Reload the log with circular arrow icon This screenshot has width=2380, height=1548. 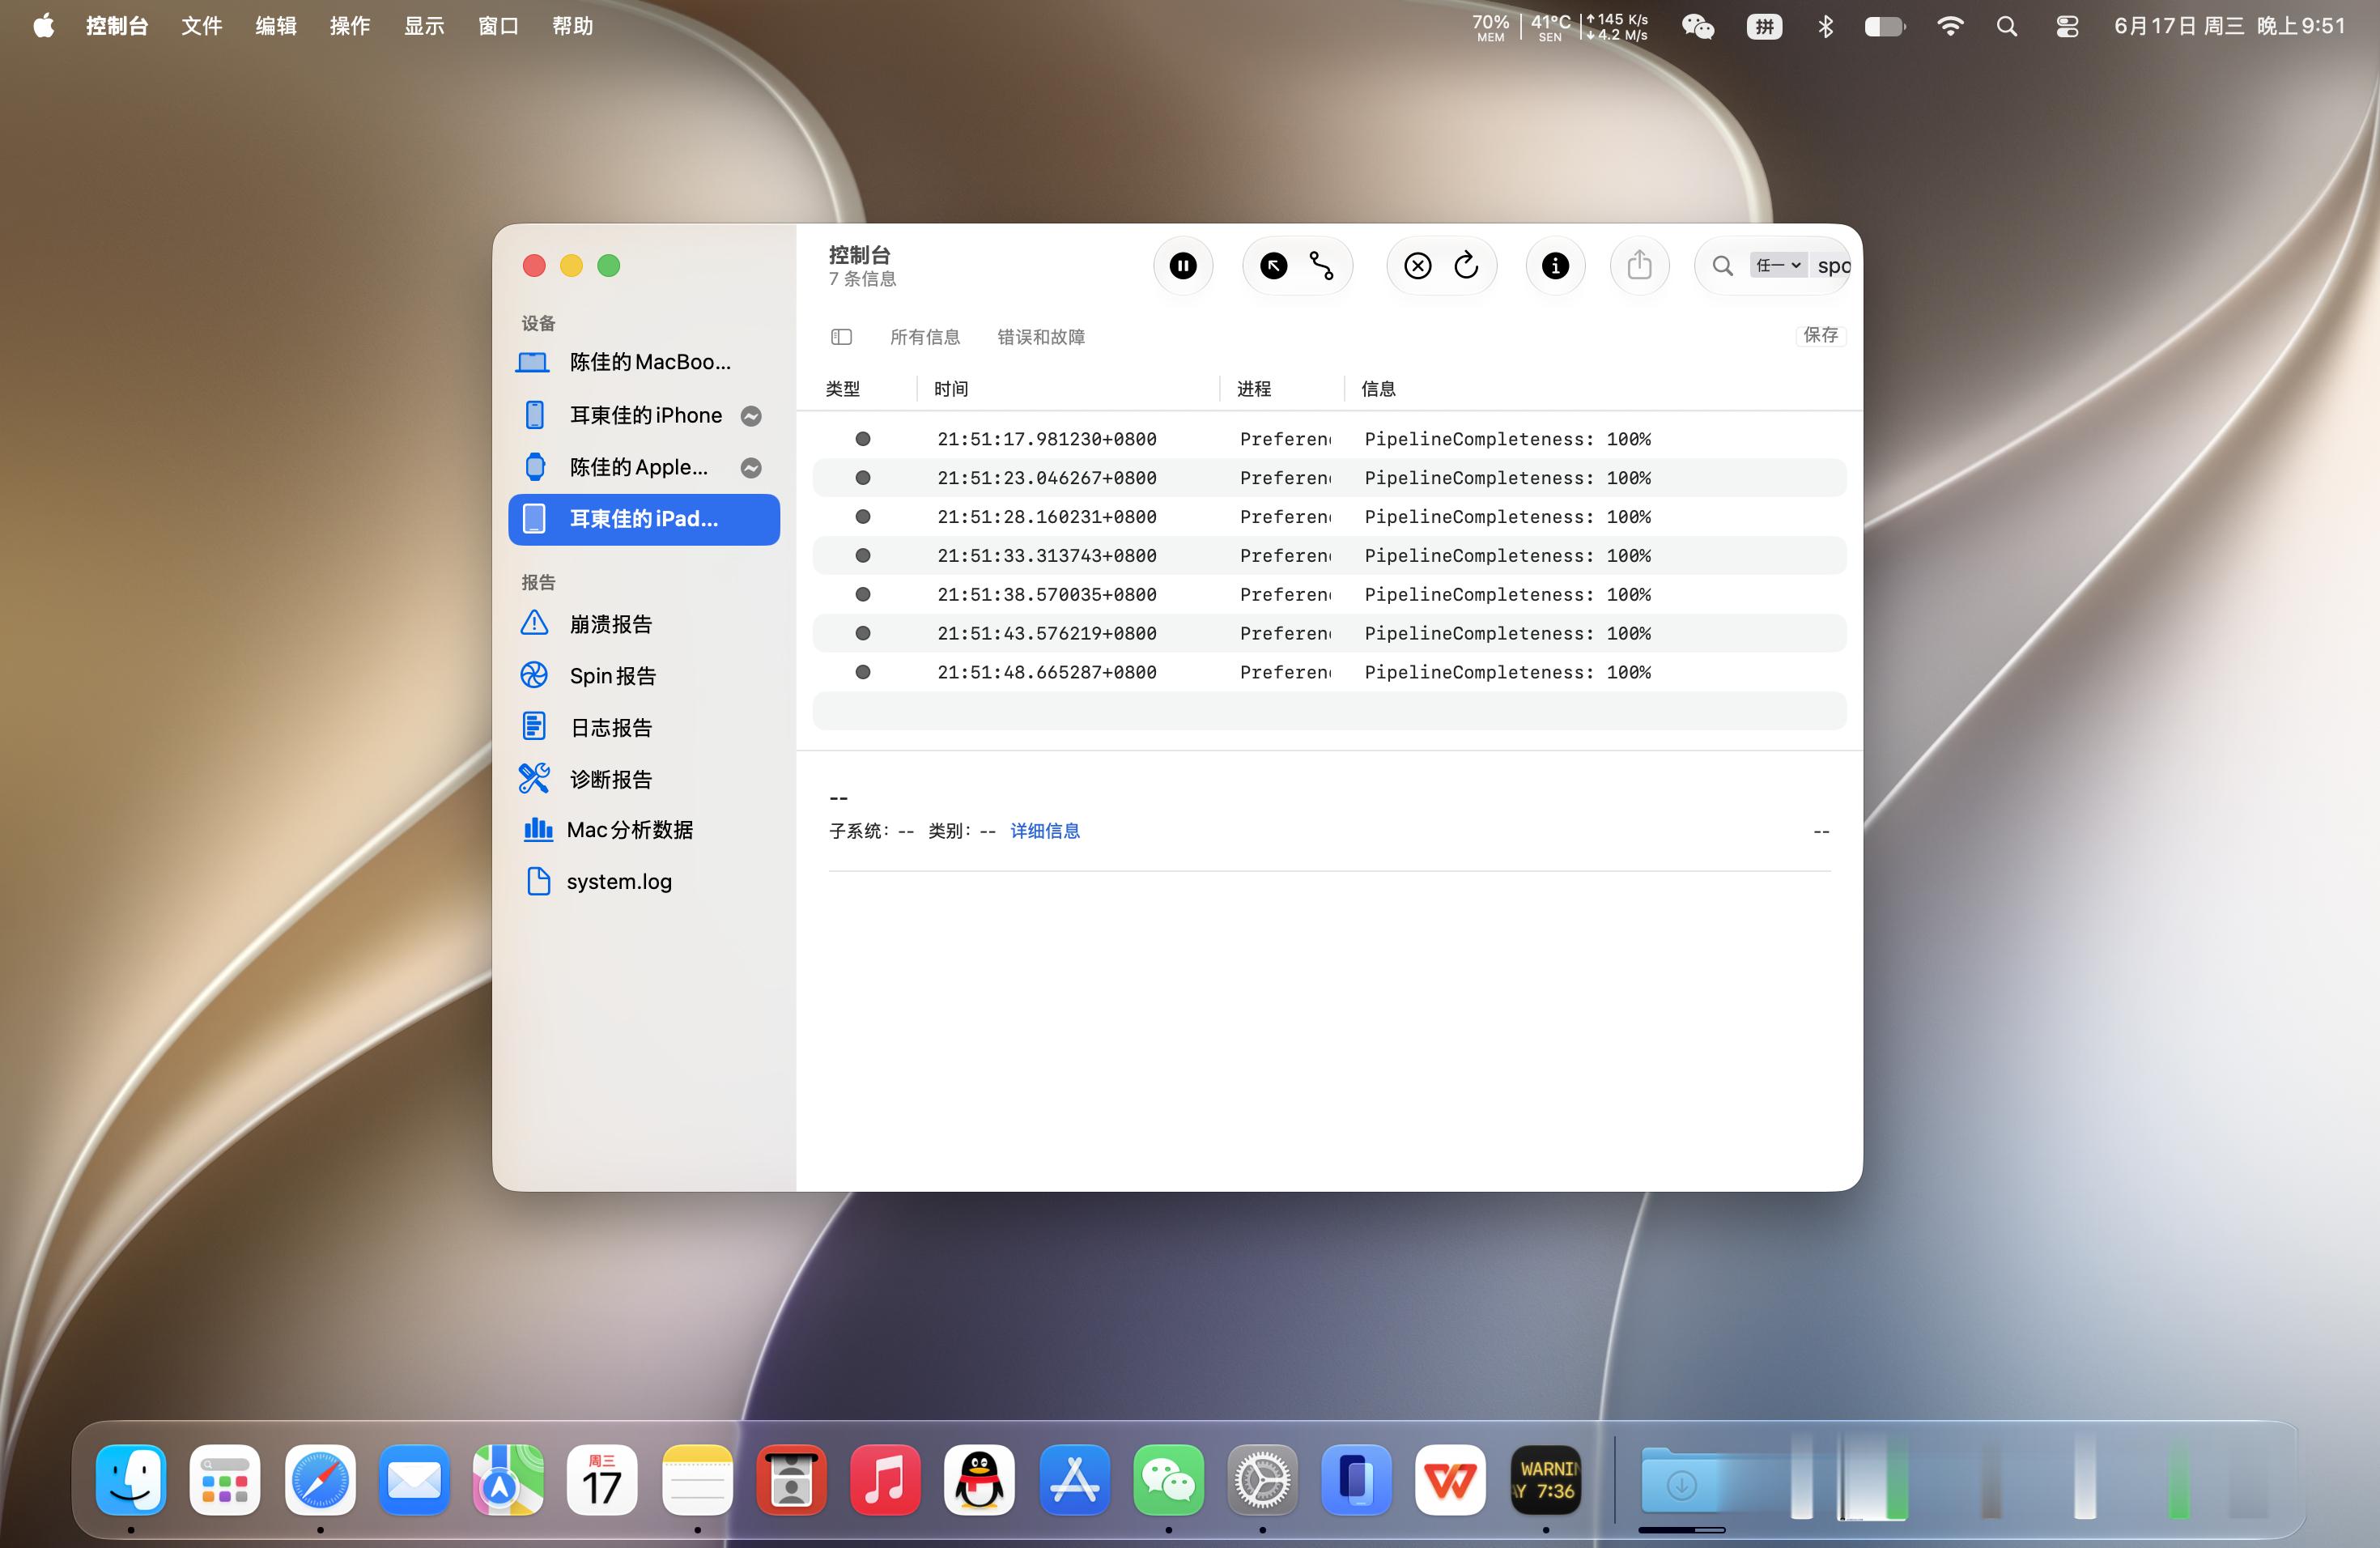tap(1466, 266)
